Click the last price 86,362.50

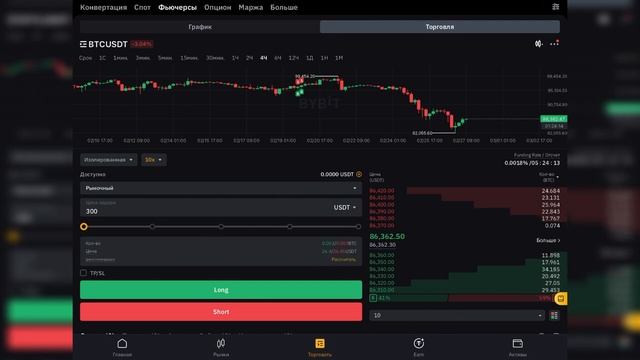(387, 236)
